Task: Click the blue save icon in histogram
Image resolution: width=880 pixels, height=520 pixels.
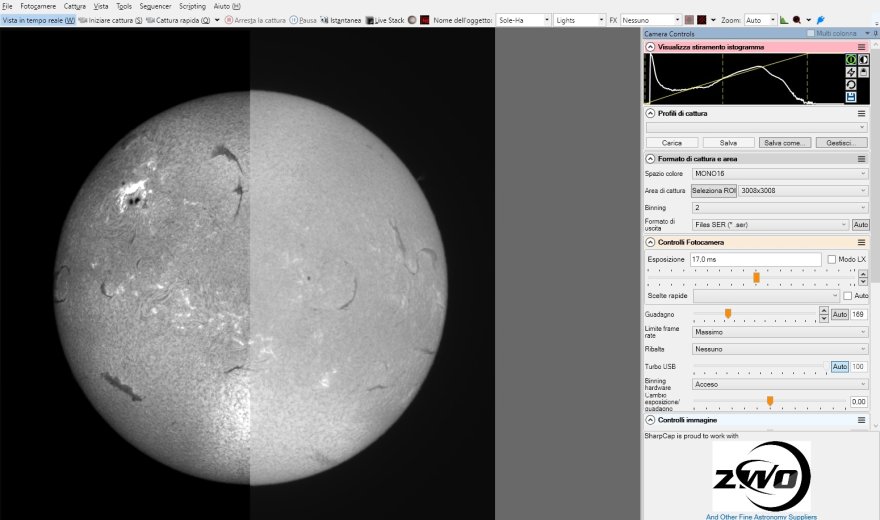Action: pos(851,97)
